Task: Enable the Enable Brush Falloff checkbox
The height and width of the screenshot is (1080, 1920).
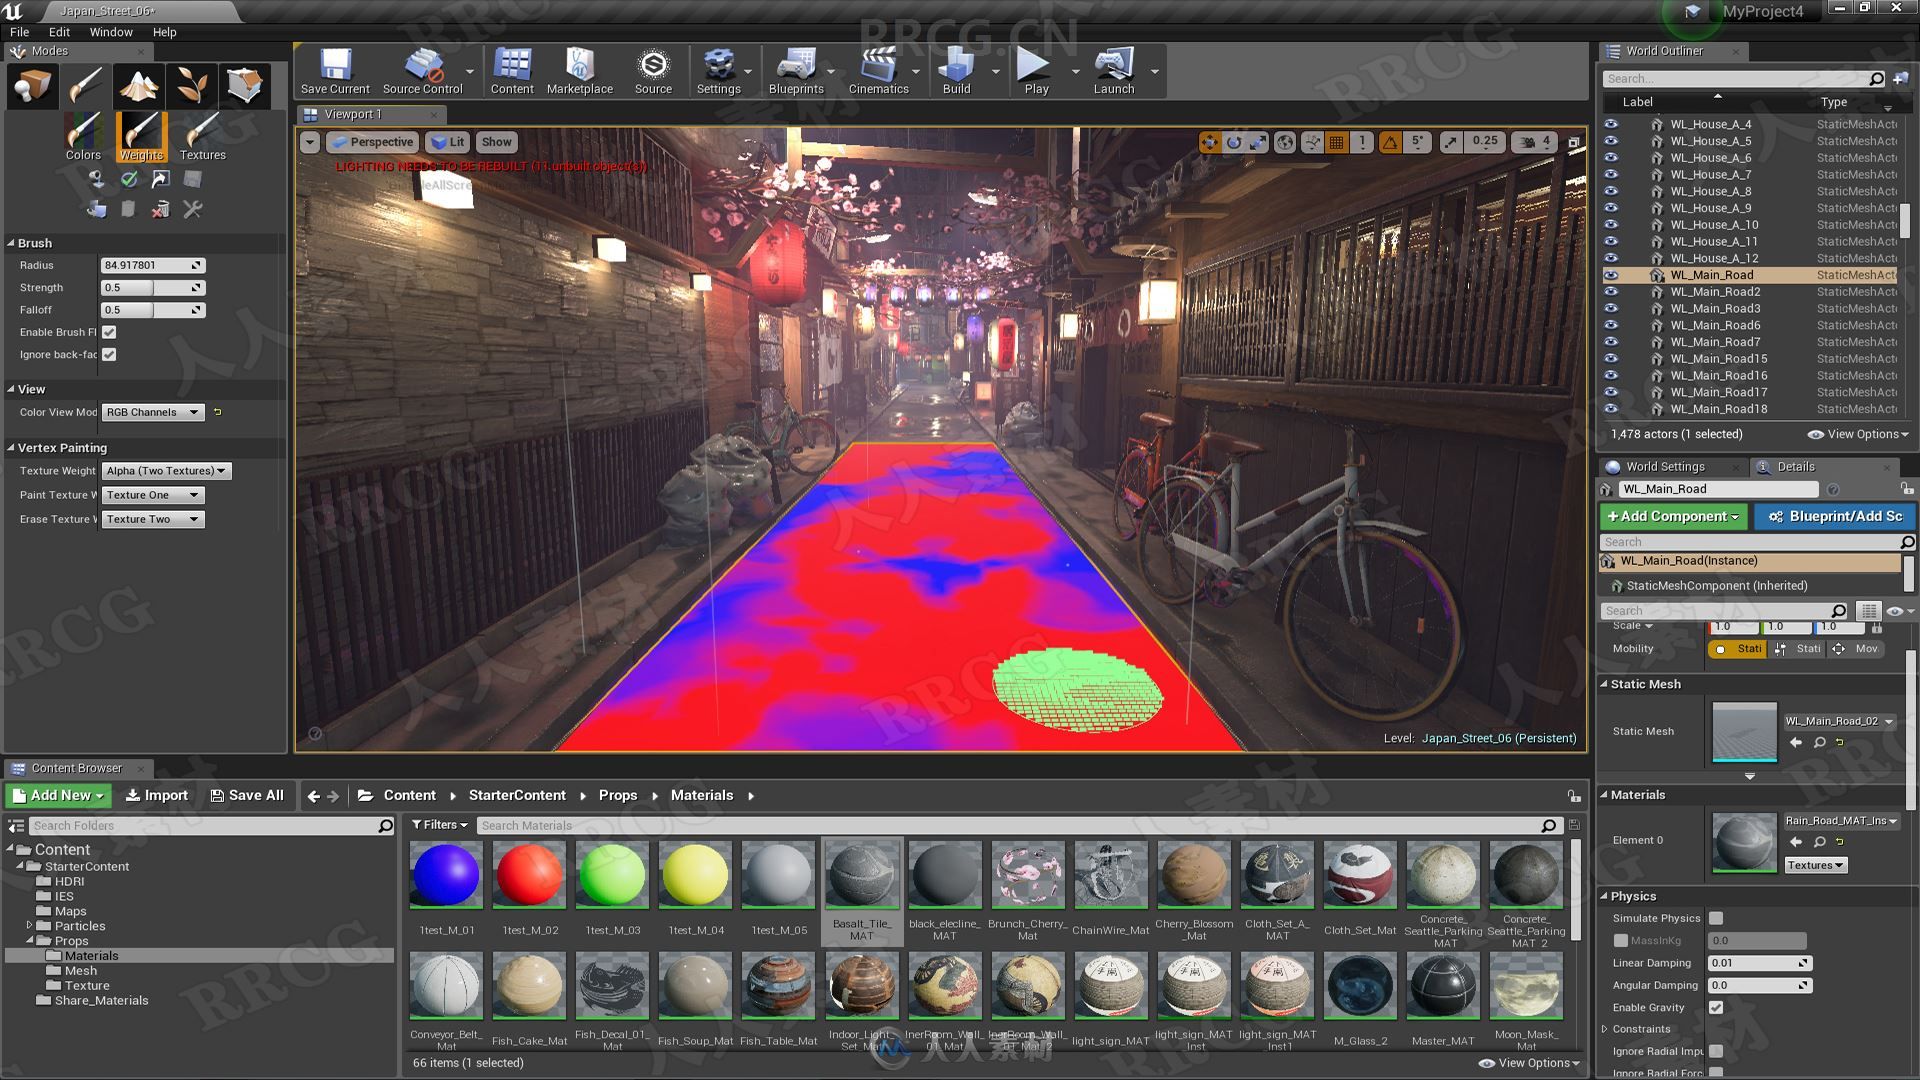Action: pyautogui.click(x=108, y=331)
